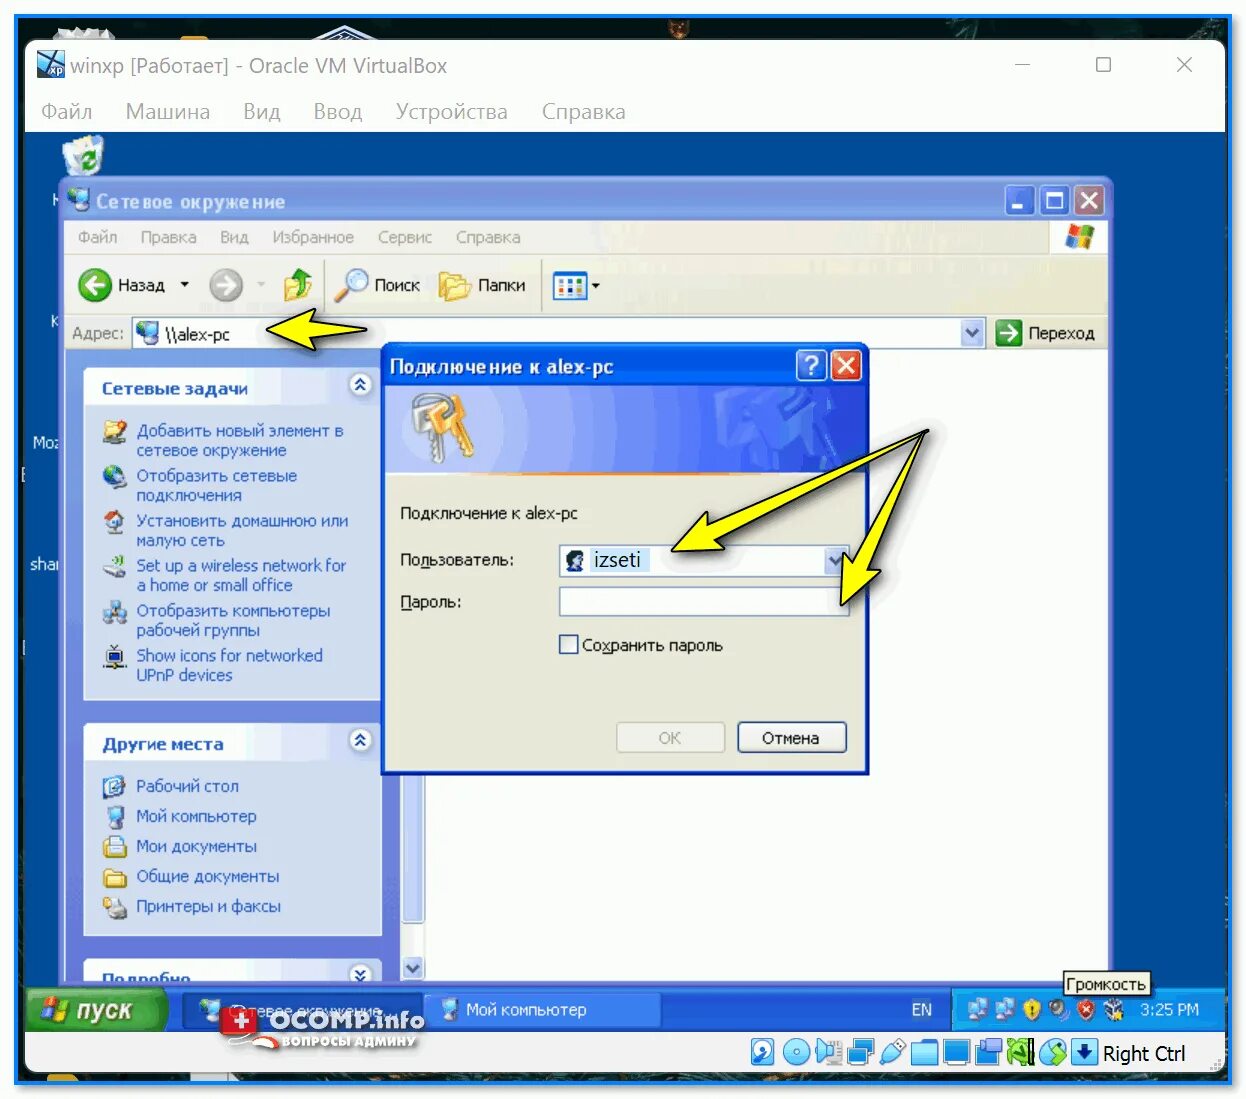
Task: Click the Go (Переход) button
Action: click(1045, 333)
